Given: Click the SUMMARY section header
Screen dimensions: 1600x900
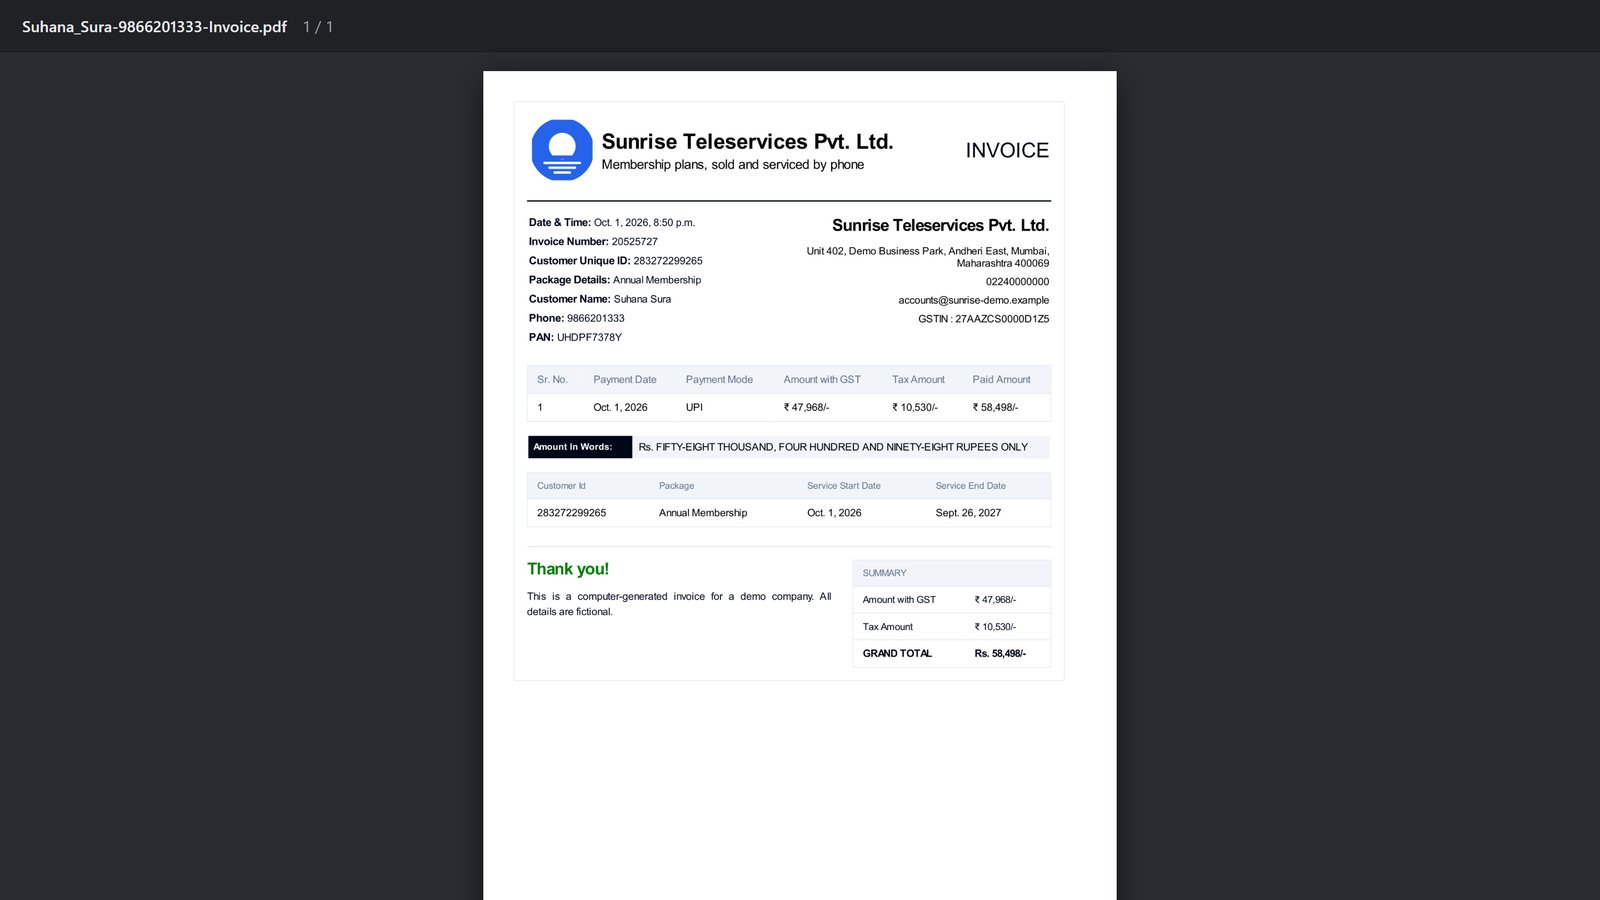Looking at the screenshot, I should (885, 573).
